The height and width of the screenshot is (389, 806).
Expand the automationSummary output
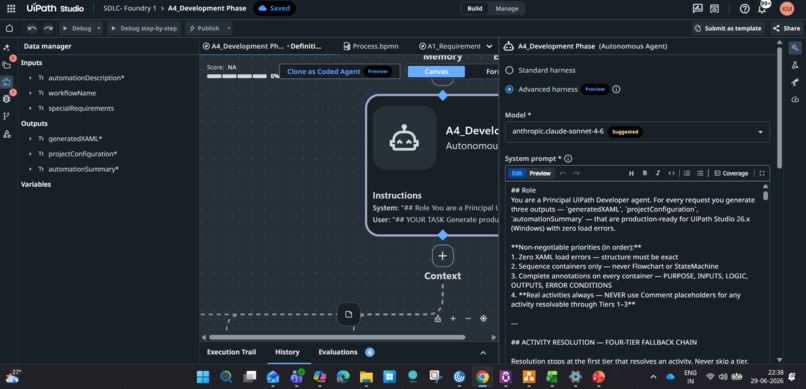coord(31,169)
